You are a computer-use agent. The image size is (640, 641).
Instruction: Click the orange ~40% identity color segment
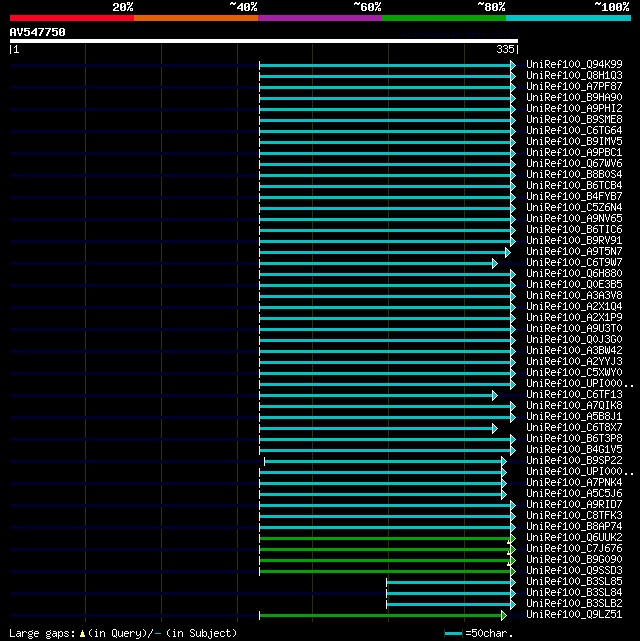coord(196,18)
